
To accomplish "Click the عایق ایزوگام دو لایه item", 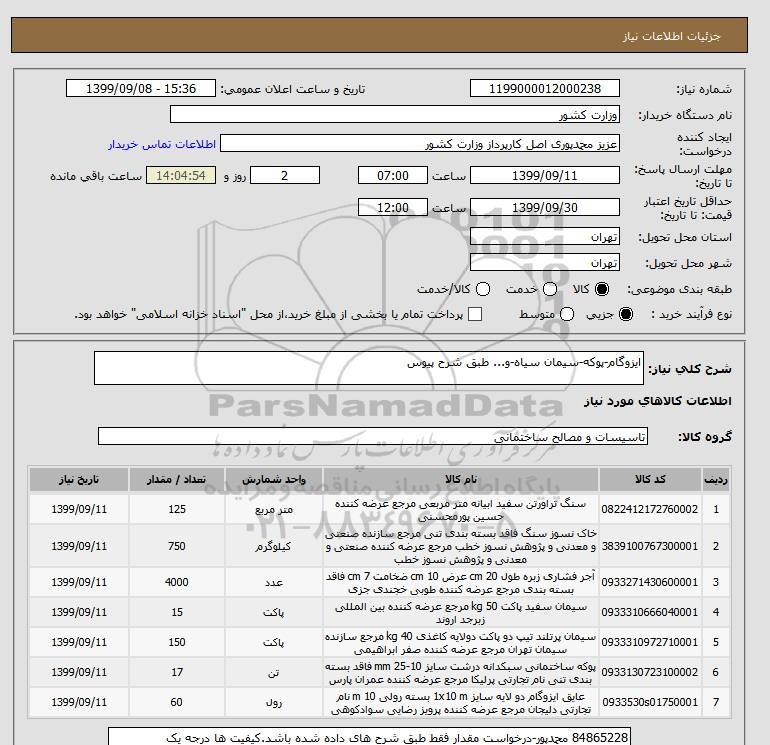I will pyautogui.click(x=461, y=703).
